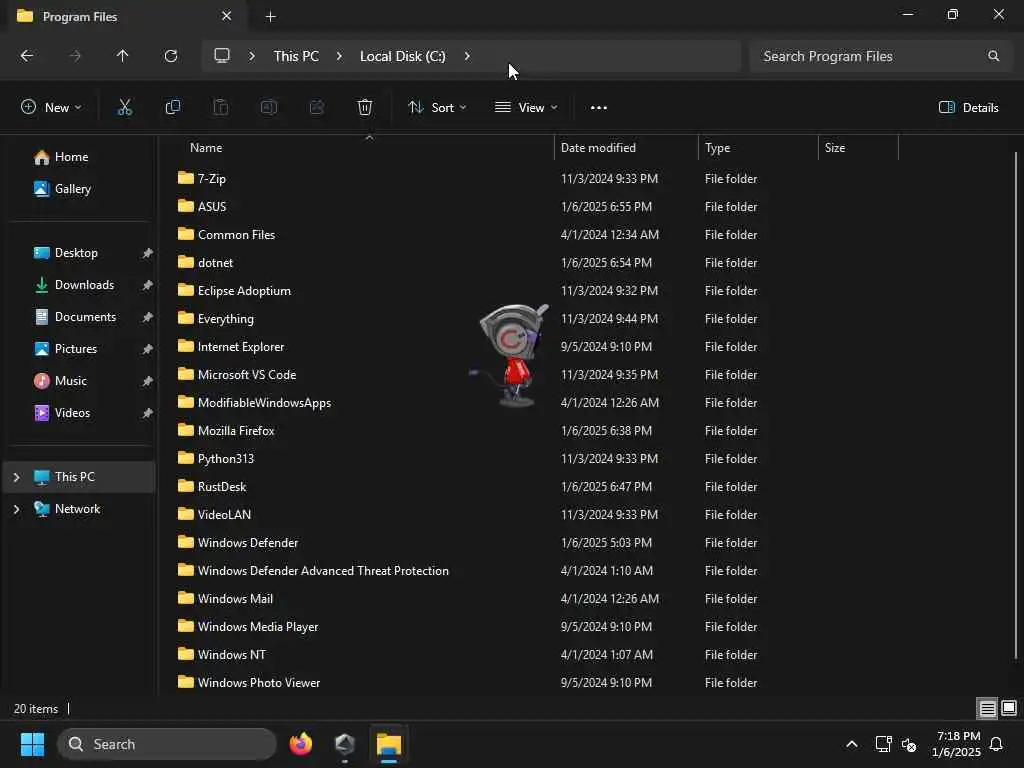Open Music in sidebar
The width and height of the screenshot is (1024, 768).
pos(71,381)
